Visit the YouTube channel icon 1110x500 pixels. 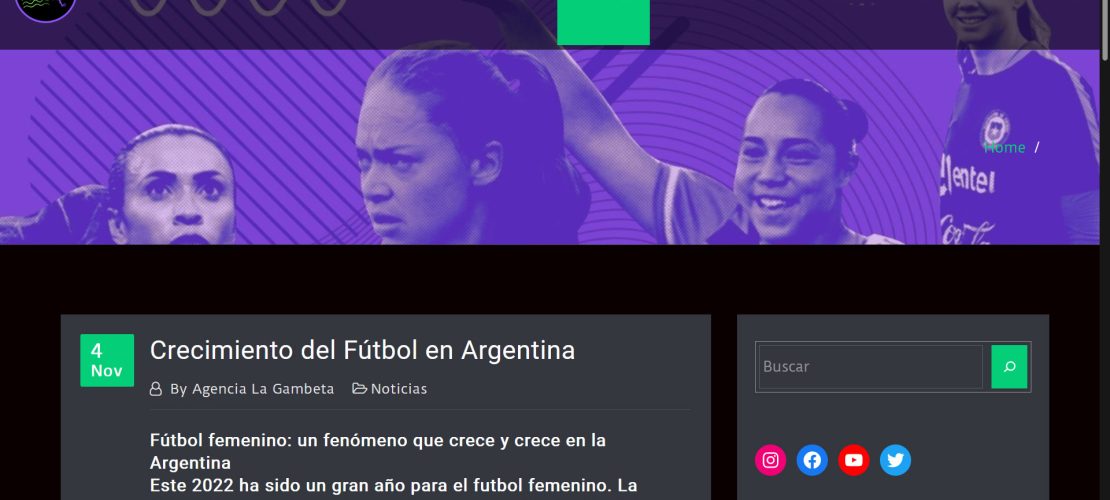point(854,460)
